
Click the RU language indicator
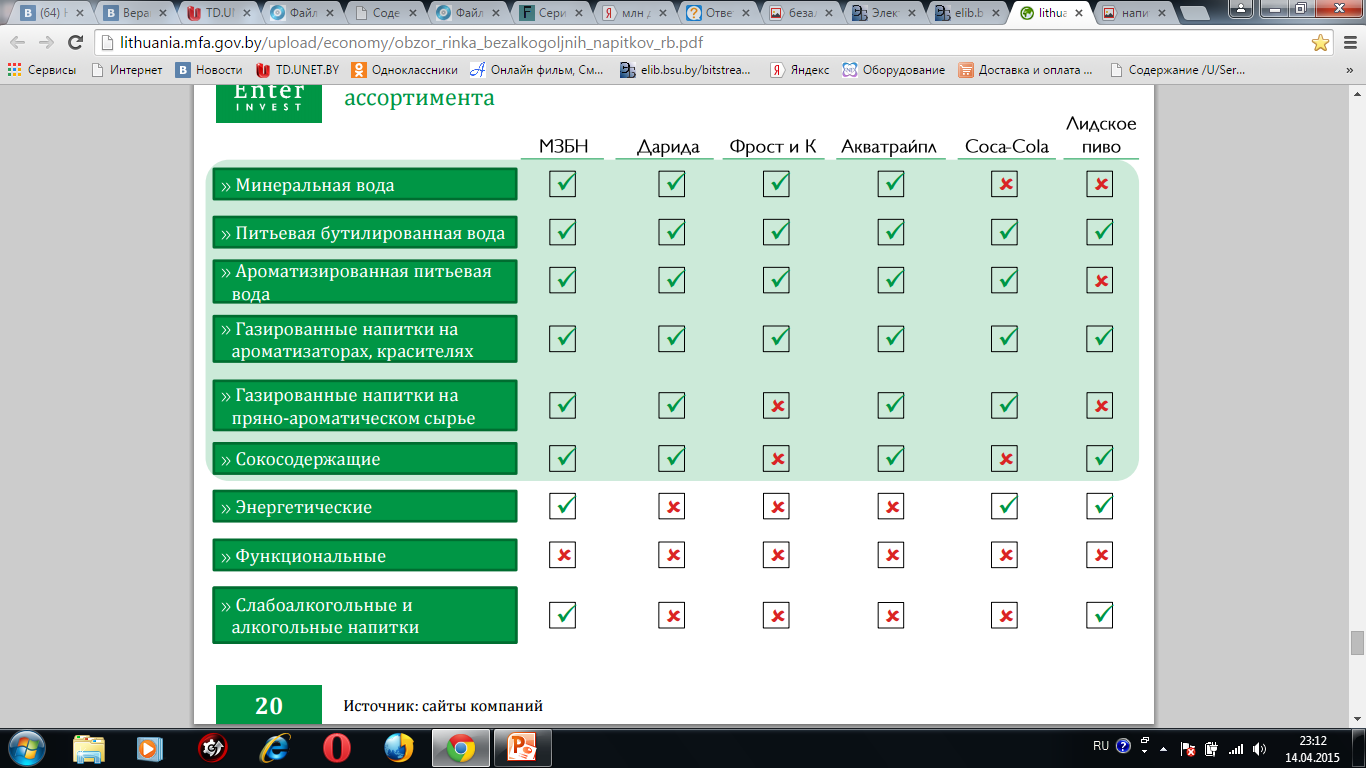coord(1101,746)
